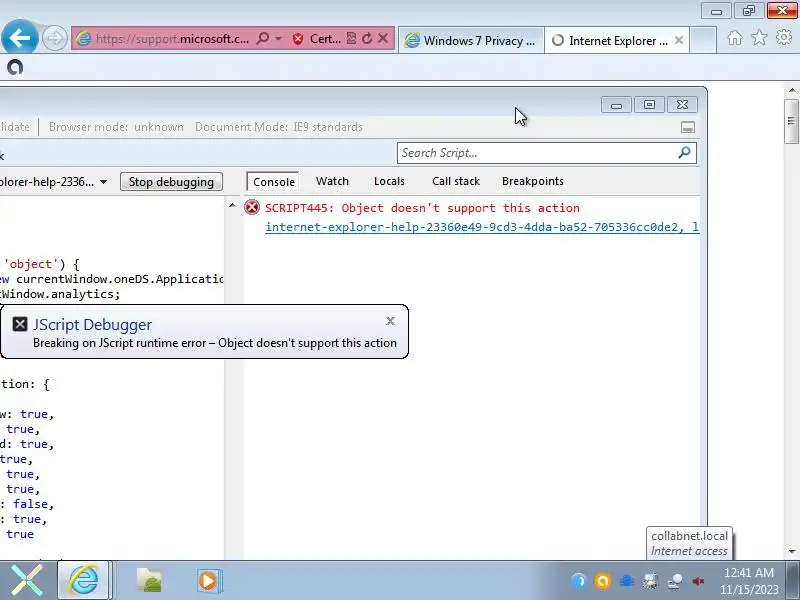Image resolution: width=800 pixels, height=600 pixels.
Task: Click Browser mode: unknown menu
Action: (116, 127)
